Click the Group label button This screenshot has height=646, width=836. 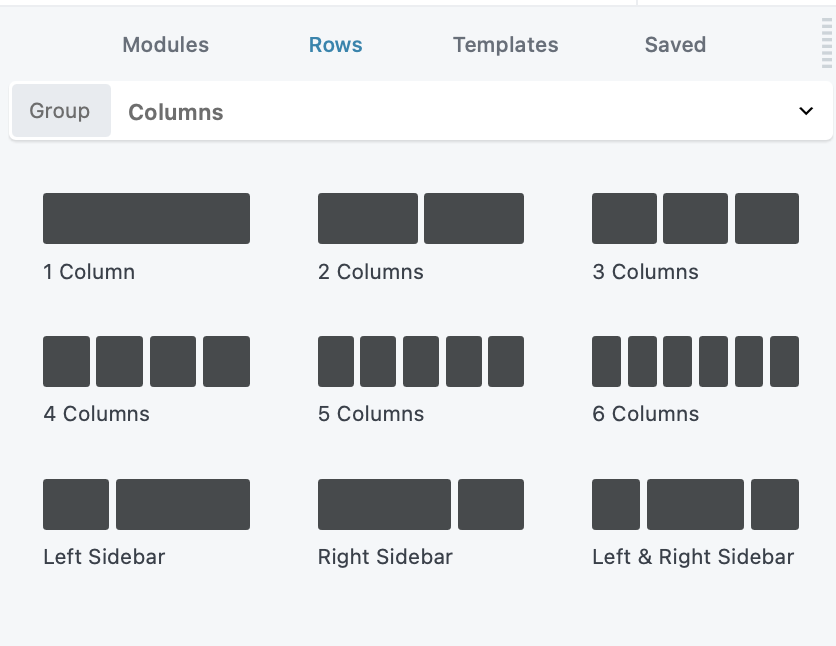[x=60, y=111]
